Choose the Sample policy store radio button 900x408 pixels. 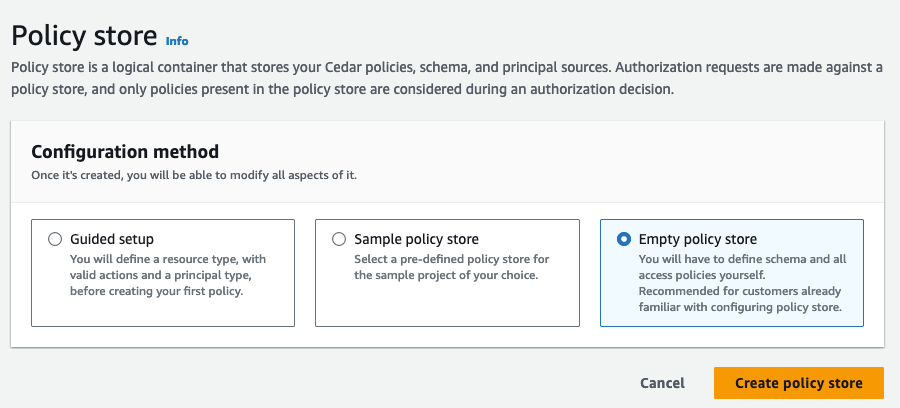(339, 239)
